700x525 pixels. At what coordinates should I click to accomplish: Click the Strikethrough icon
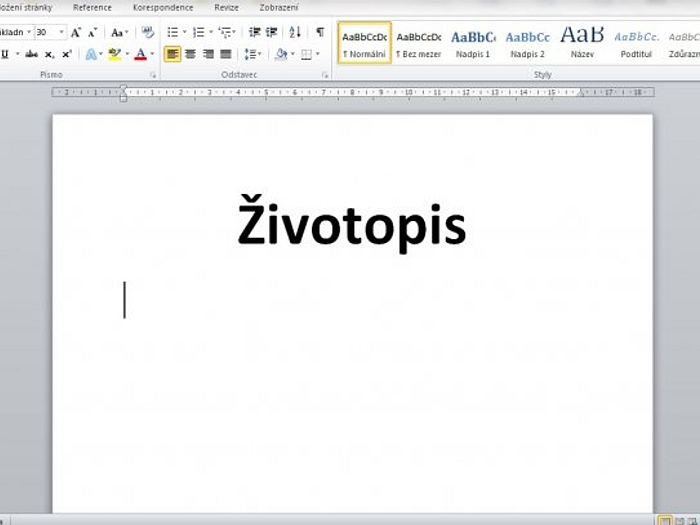32,54
